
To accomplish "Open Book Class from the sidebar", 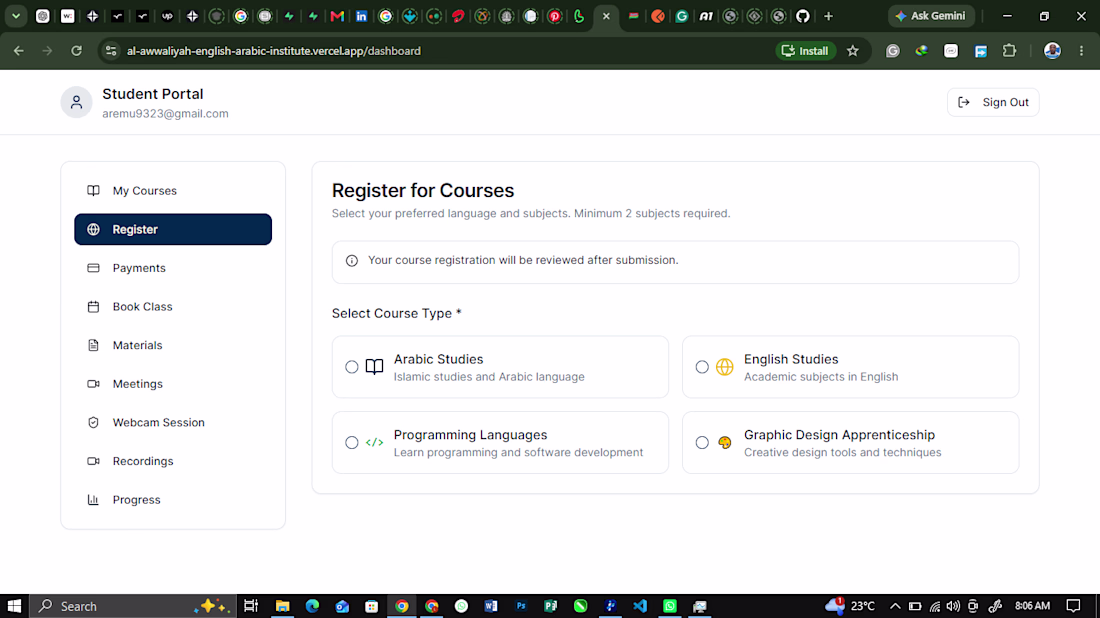I will point(173,307).
